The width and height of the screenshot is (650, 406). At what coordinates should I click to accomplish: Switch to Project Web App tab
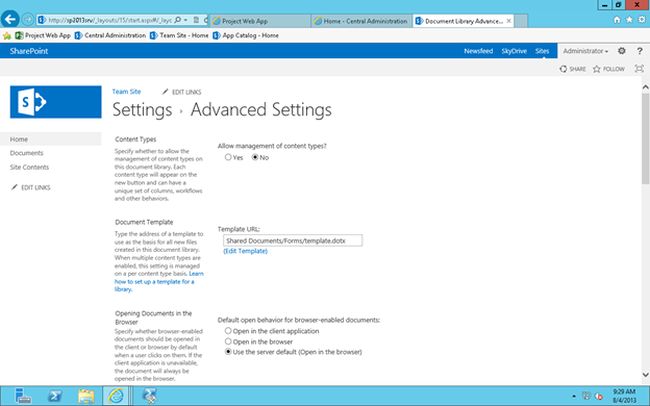(260, 21)
